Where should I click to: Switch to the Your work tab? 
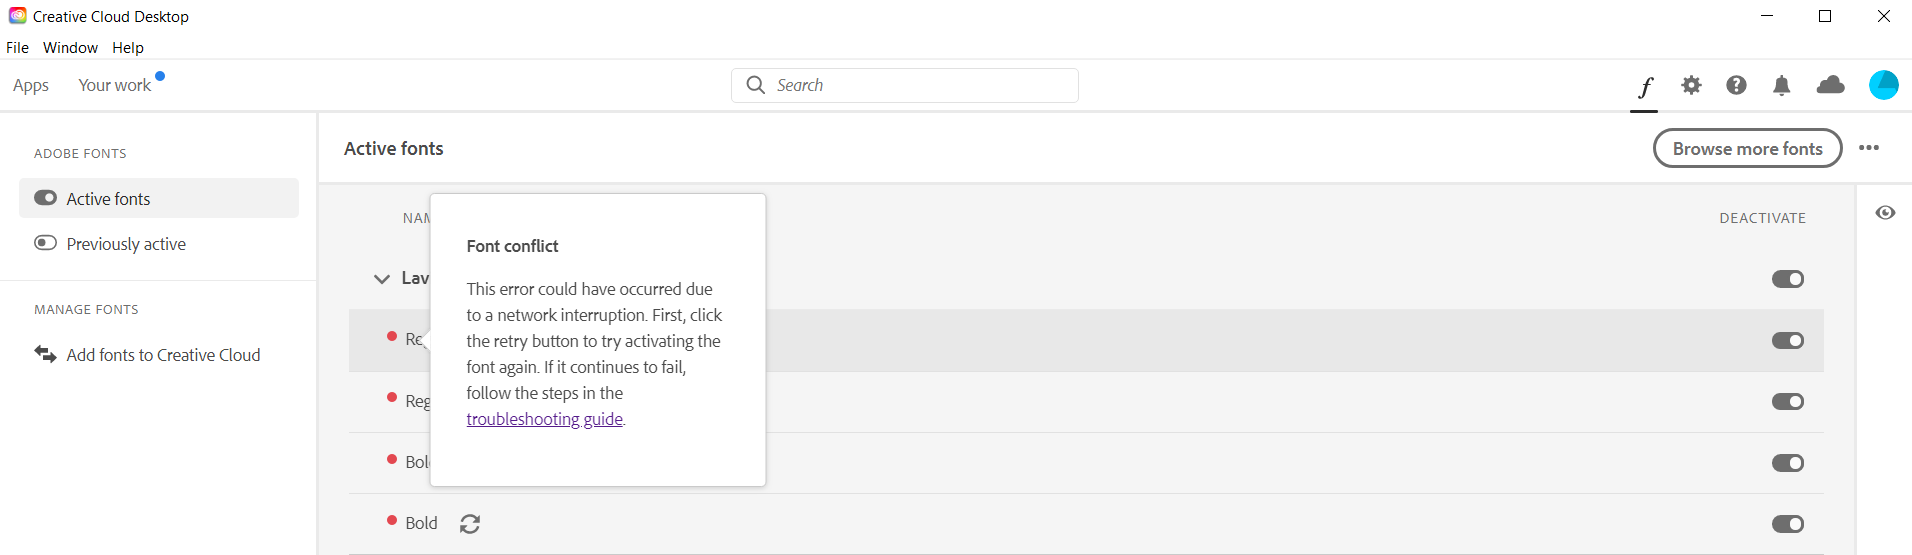115,86
